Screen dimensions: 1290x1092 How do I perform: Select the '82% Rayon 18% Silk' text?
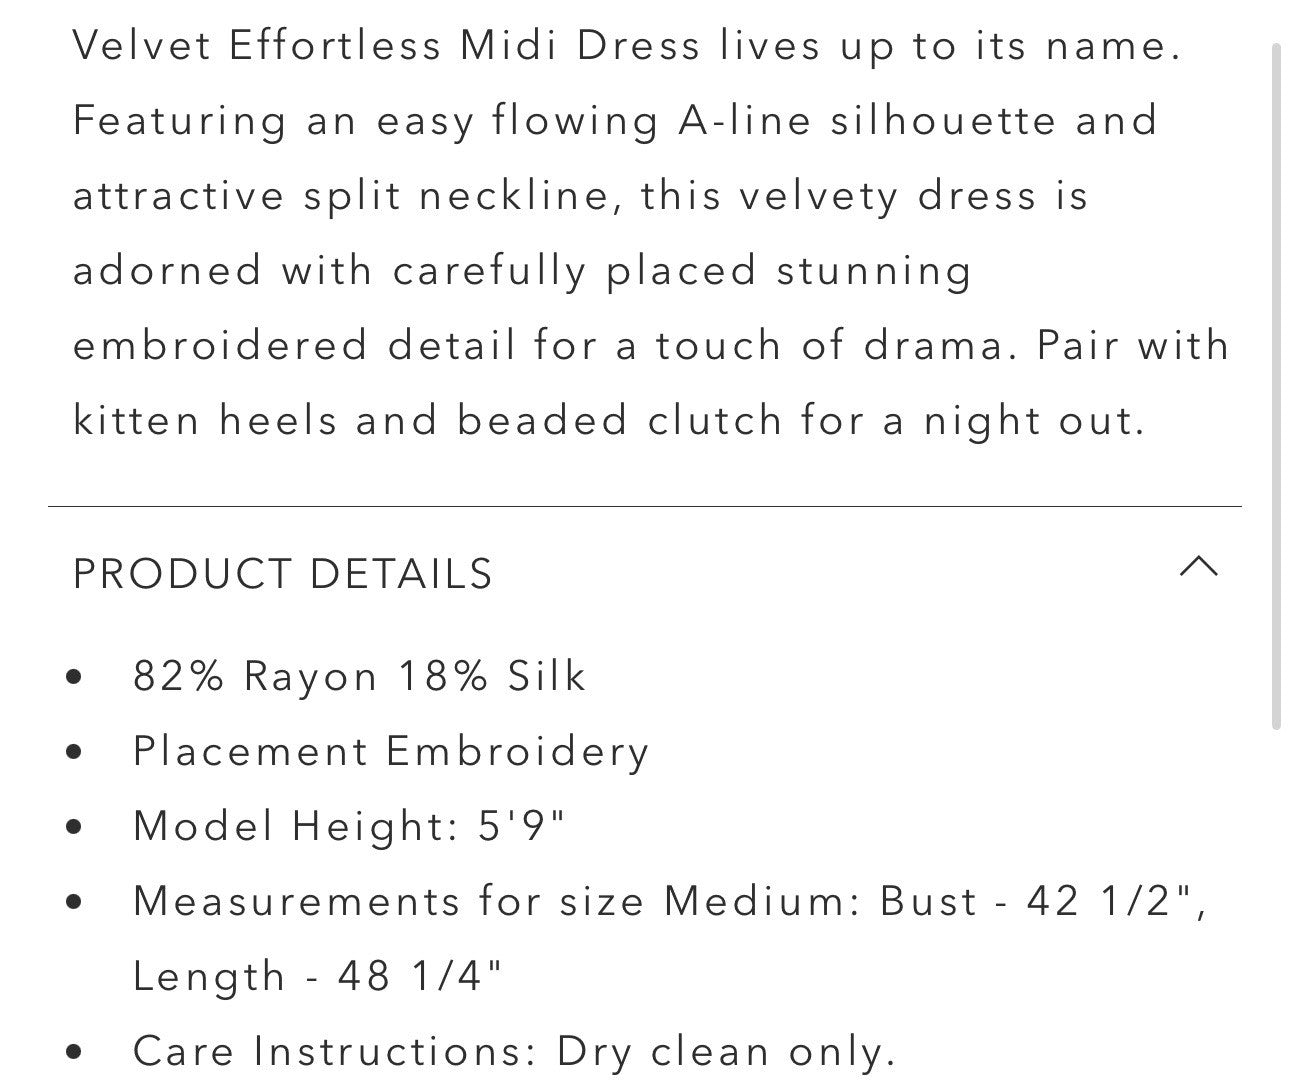click(359, 677)
